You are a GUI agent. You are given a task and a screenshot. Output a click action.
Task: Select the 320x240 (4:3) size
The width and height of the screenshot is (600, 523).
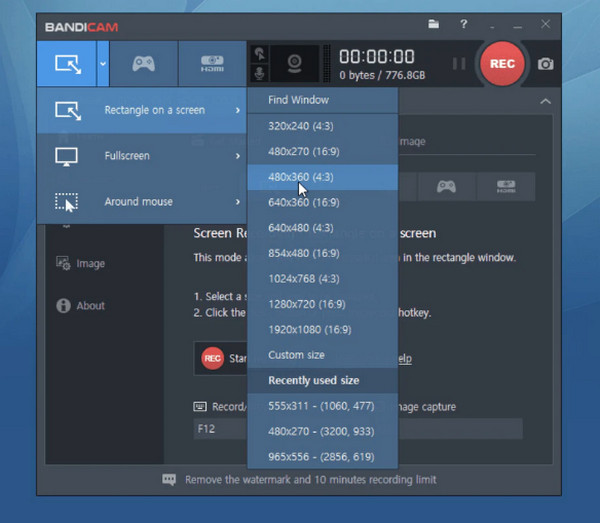pos(323,126)
